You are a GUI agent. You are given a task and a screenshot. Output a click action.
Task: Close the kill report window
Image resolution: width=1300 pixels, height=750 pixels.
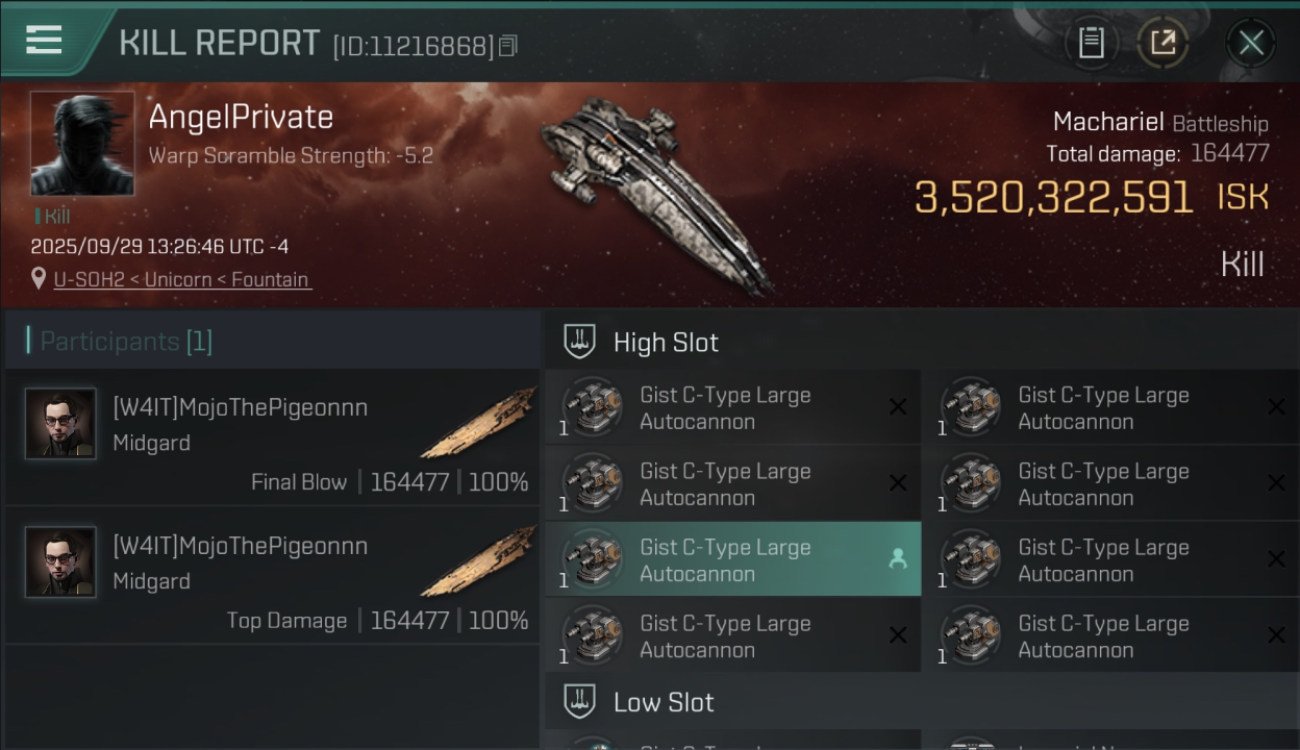pyautogui.click(x=1250, y=43)
